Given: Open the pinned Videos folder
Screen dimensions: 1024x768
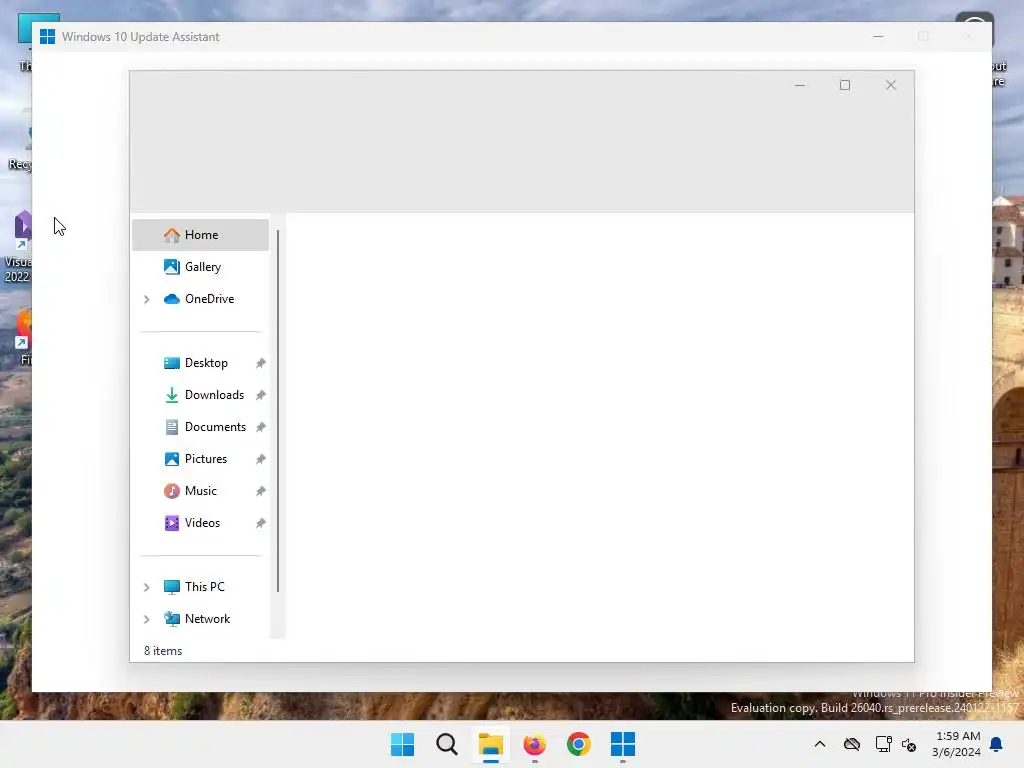Looking at the screenshot, I should click(200, 523).
